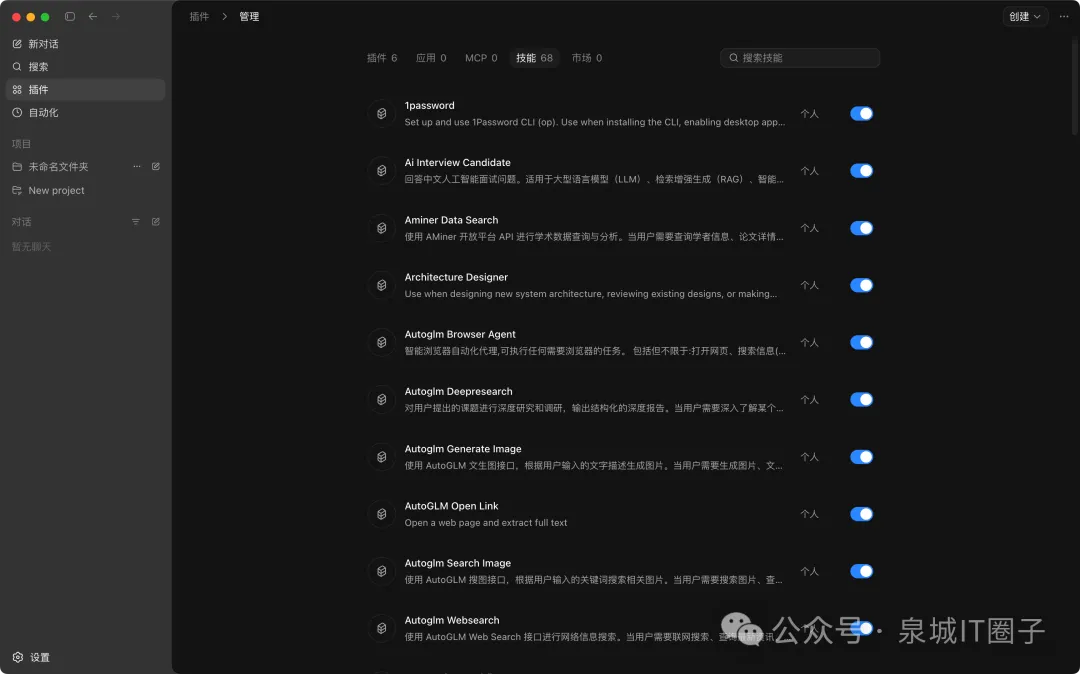Open the 创建 dropdown
Viewport: 1080px width, 674px height.
coord(1024,17)
